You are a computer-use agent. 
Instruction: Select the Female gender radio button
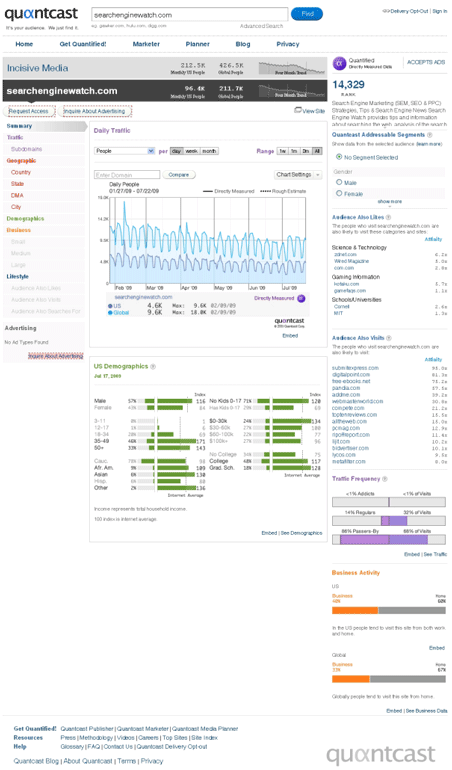[x=339, y=193]
